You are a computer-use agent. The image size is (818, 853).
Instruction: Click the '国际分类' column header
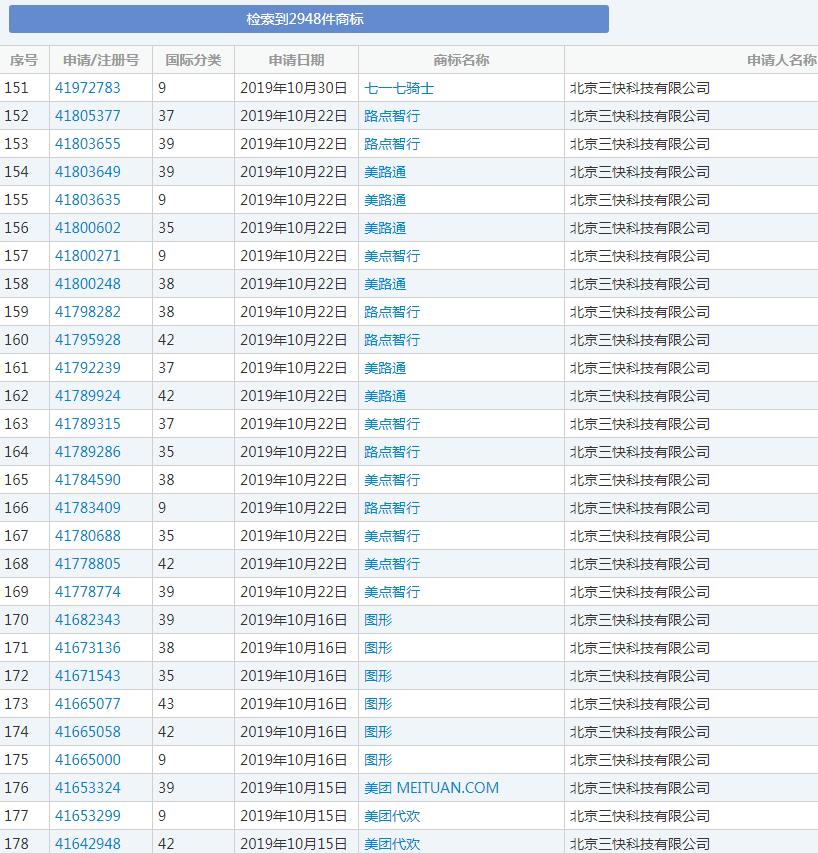tap(193, 60)
